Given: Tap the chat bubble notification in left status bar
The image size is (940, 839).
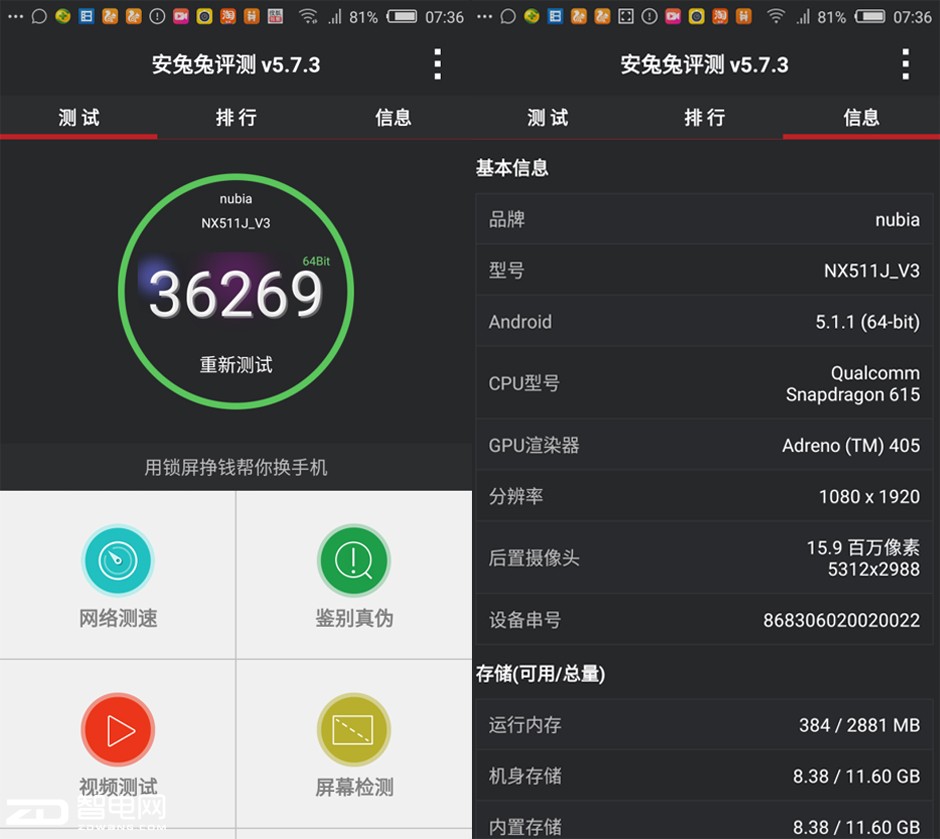Looking at the screenshot, I should (x=39, y=16).
